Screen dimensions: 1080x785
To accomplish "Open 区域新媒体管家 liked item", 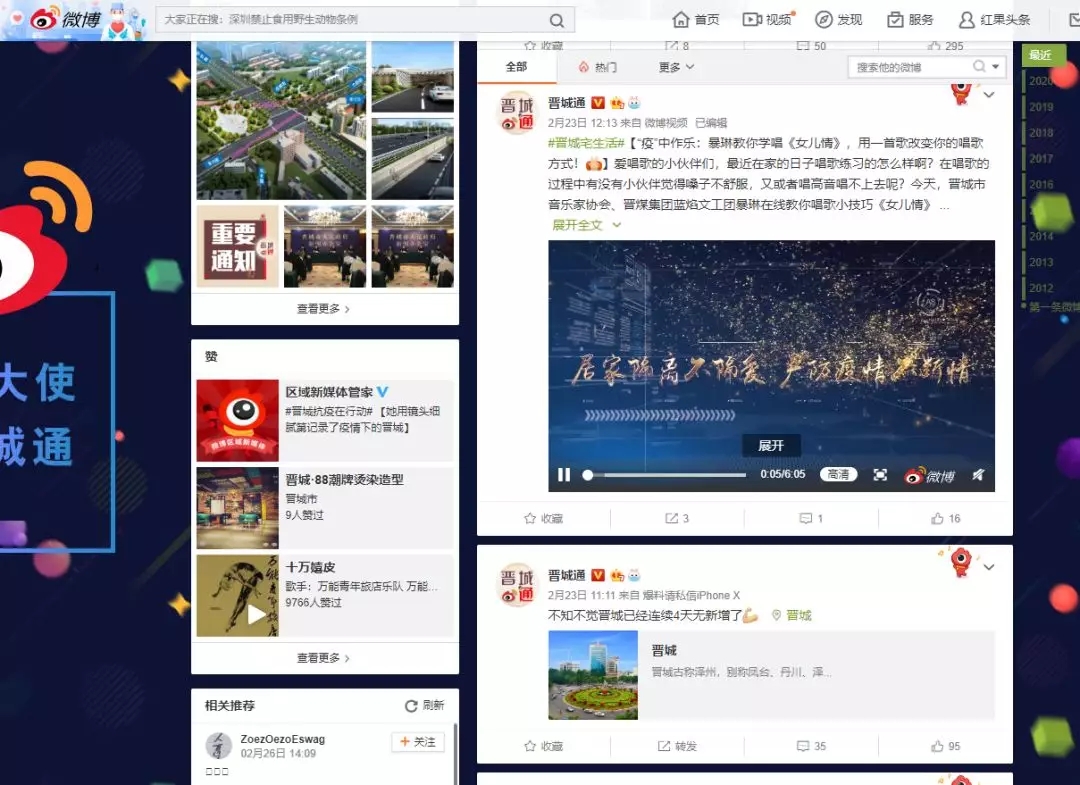I will tap(325, 420).
